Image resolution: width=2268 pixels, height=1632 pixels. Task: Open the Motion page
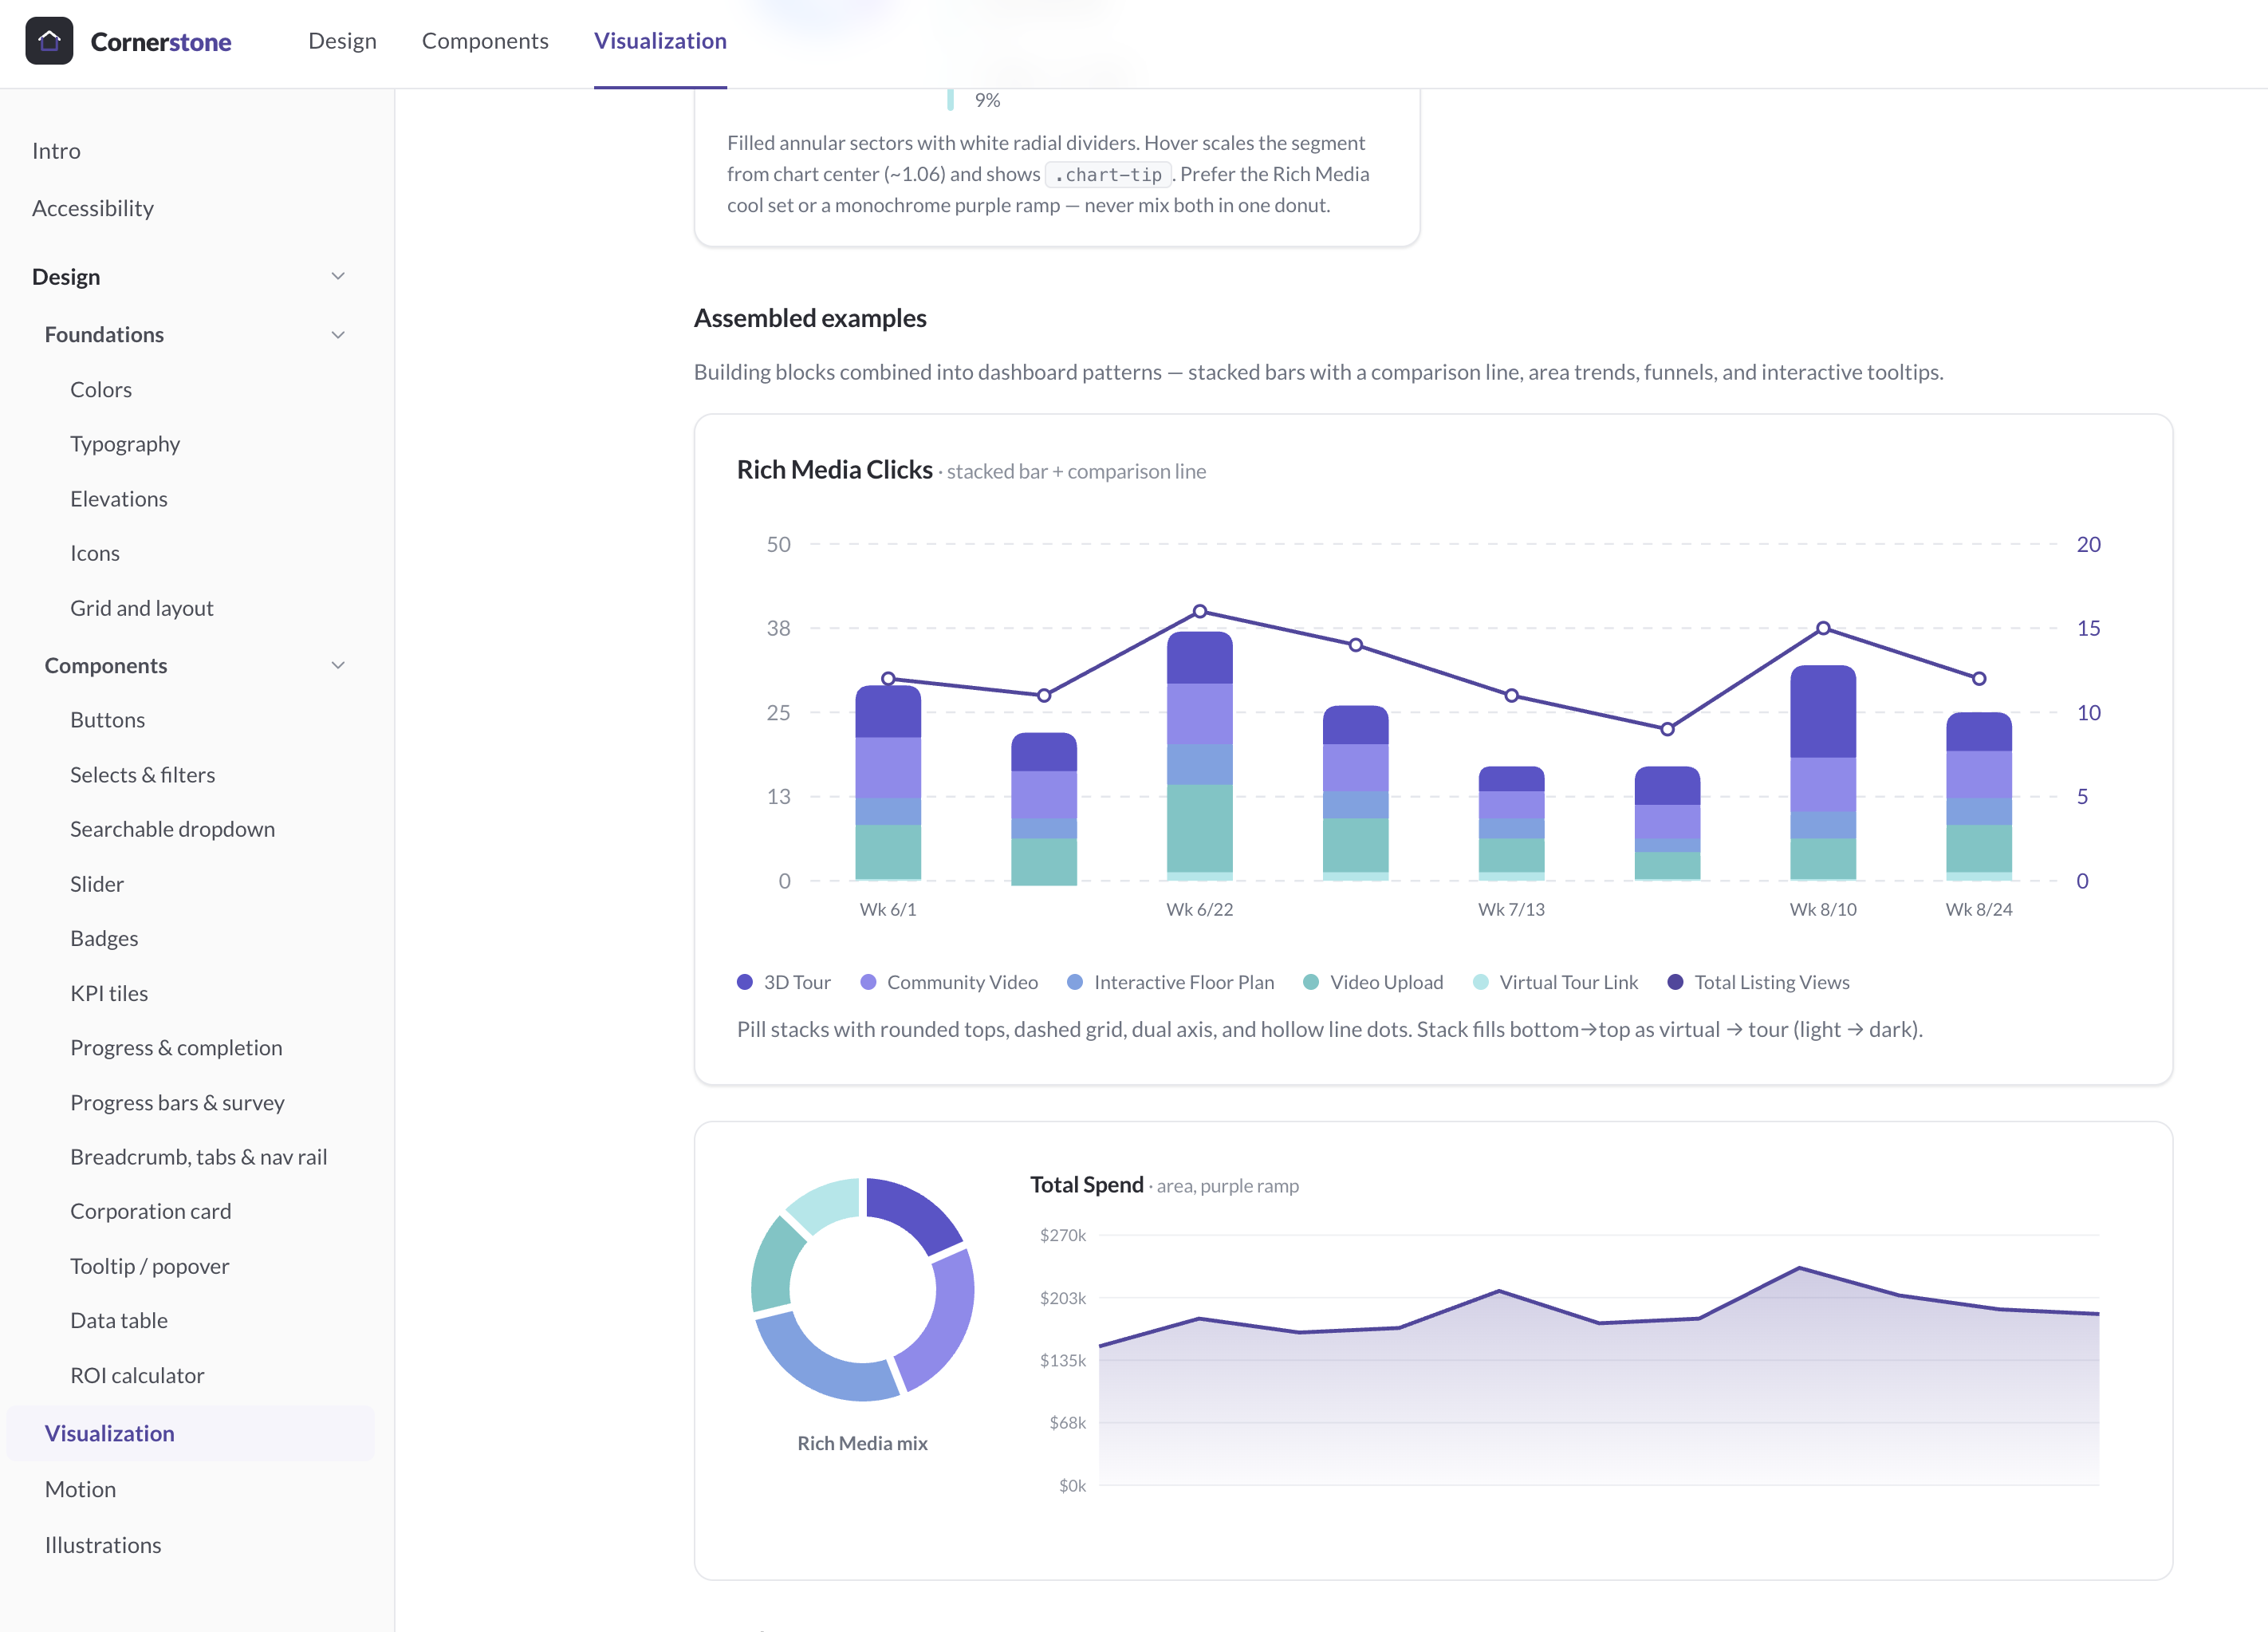pos(80,1489)
